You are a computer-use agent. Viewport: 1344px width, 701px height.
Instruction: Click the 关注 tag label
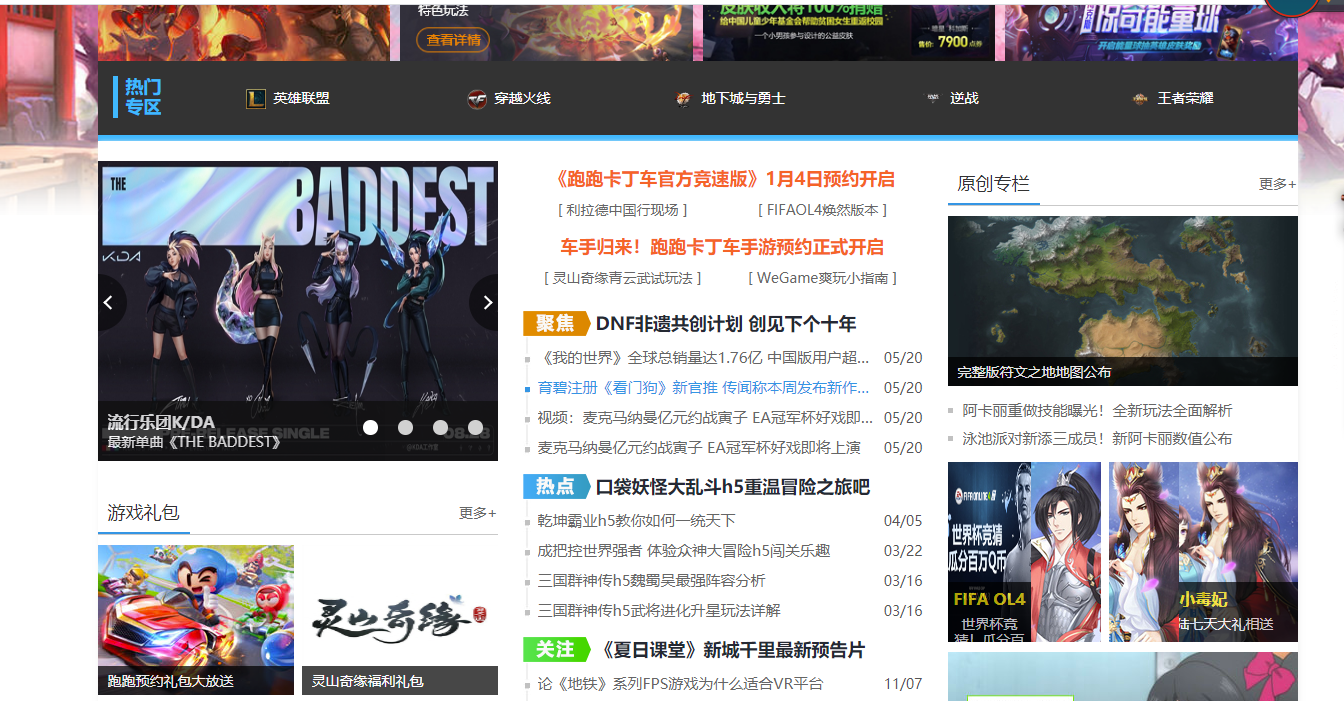[556, 649]
